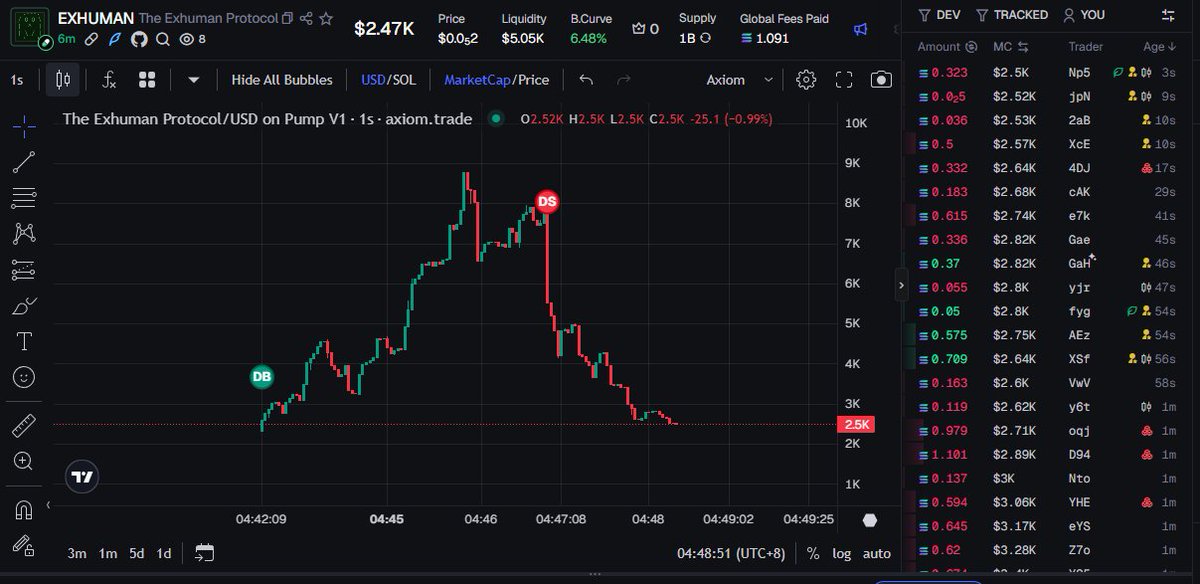
Task: Expand the arrow dropdown next to layout icon
Action: tap(194, 80)
